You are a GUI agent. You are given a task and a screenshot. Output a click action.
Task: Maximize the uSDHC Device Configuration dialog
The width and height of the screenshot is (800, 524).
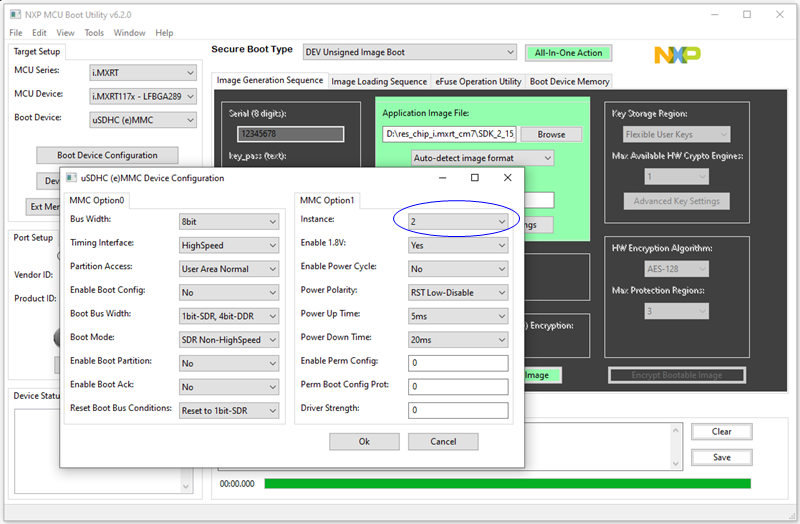[474, 178]
